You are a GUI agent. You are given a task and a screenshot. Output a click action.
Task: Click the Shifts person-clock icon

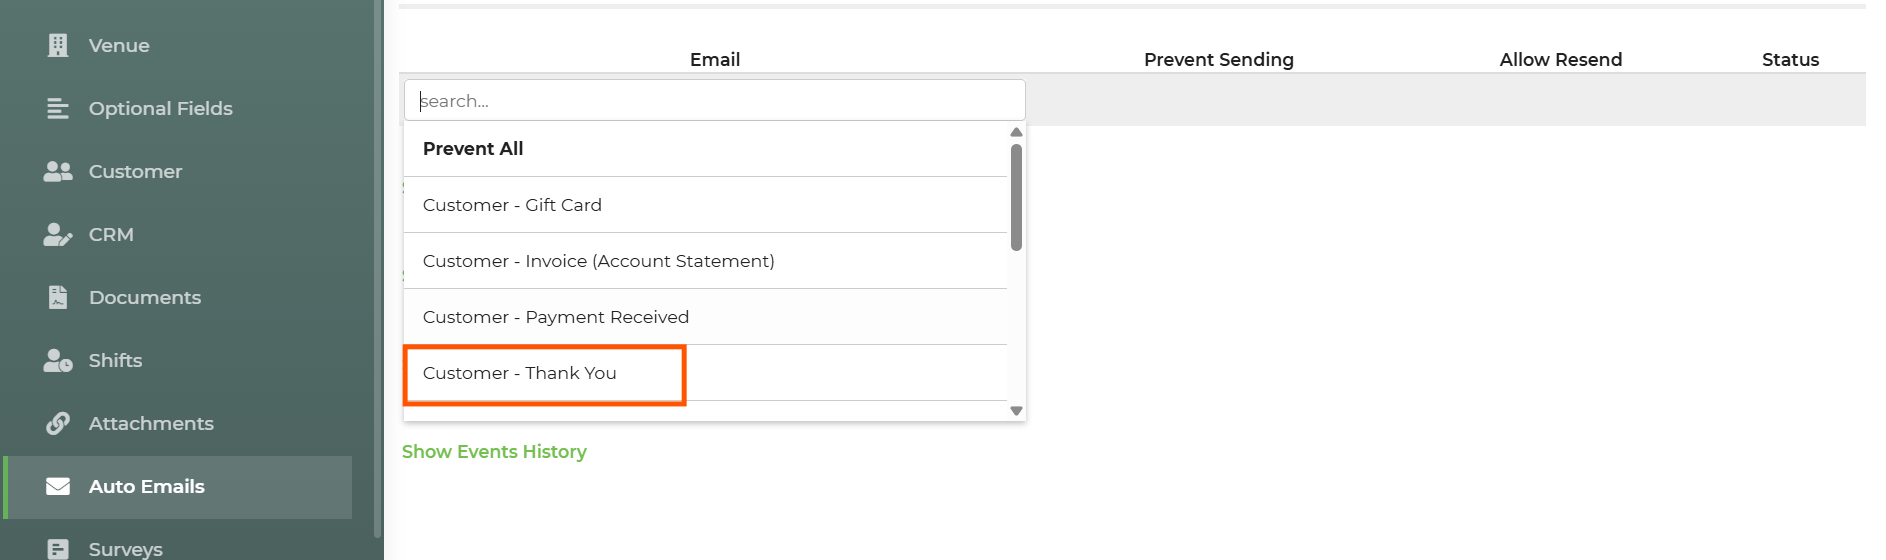coord(58,360)
